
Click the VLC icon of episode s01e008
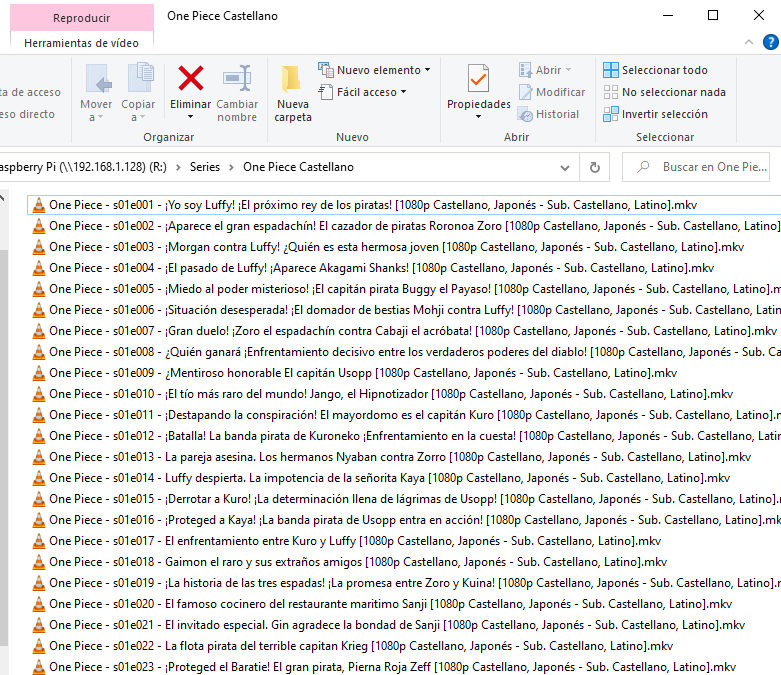[38, 352]
